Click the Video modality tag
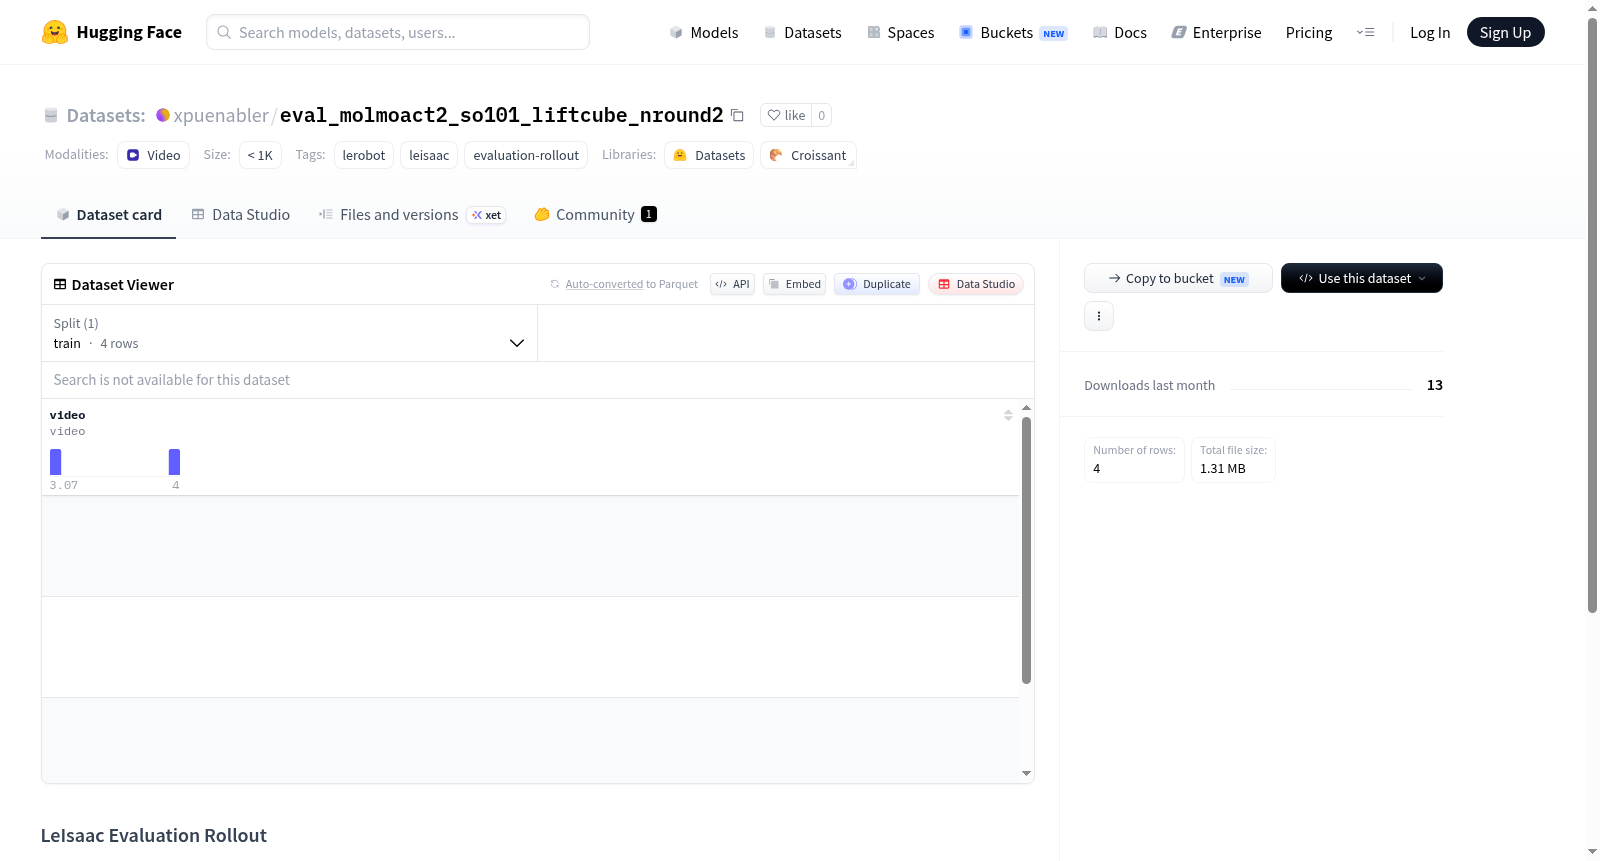Image resolution: width=1600 pixels, height=861 pixels. click(x=153, y=155)
